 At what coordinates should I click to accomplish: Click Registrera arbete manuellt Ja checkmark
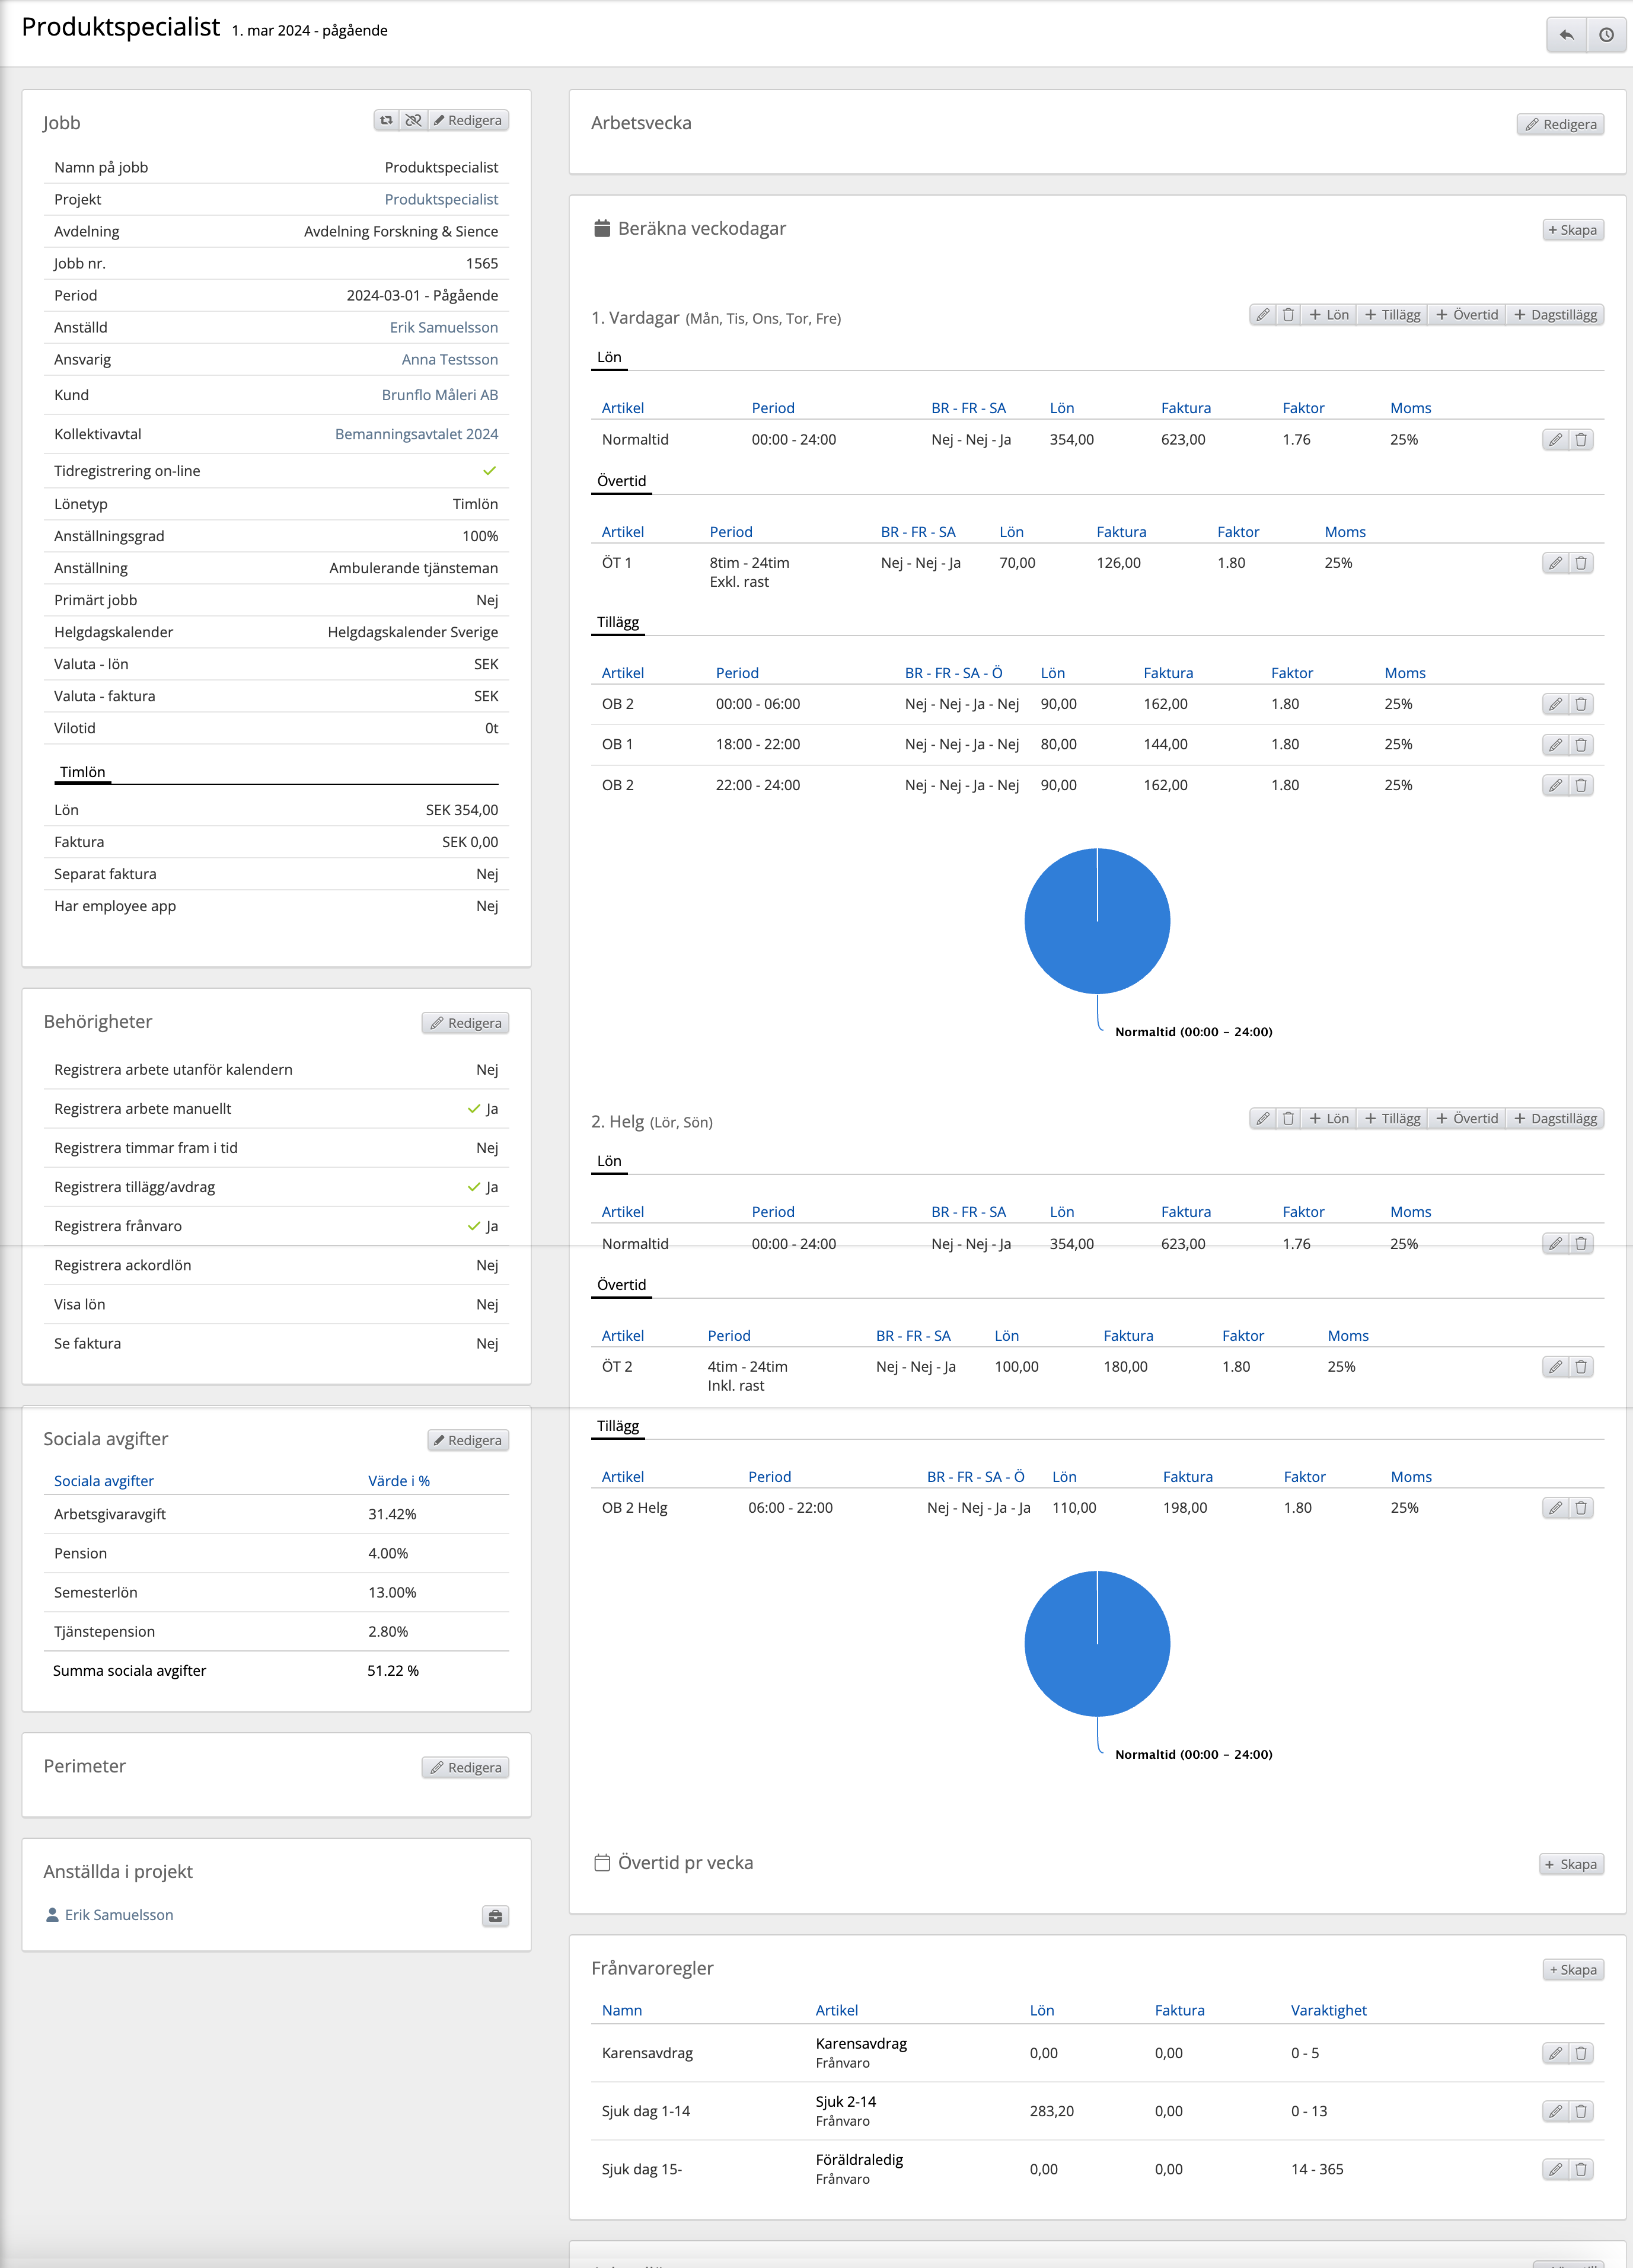click(474, 1109)
